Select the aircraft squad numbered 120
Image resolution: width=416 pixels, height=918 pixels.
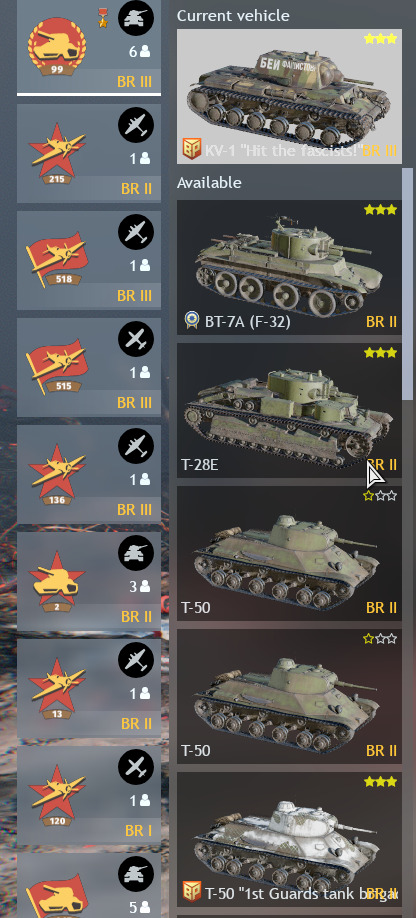(88, 795)
